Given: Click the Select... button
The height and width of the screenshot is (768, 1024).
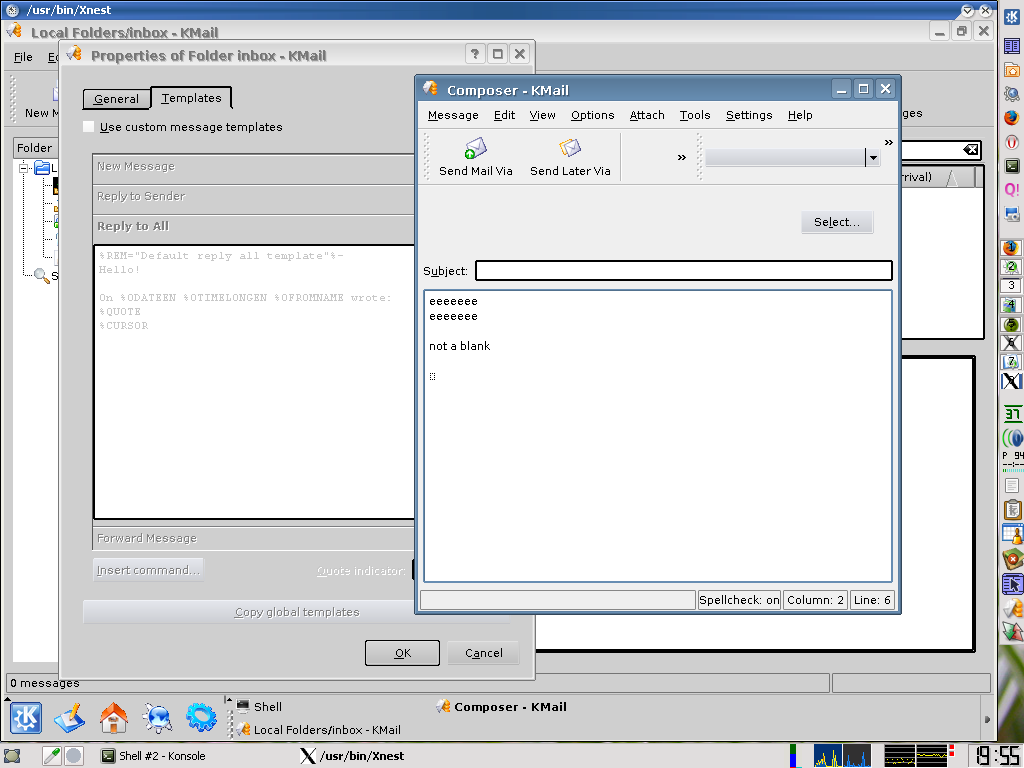Looking at the screenshot, I should [x=837, y=222].
